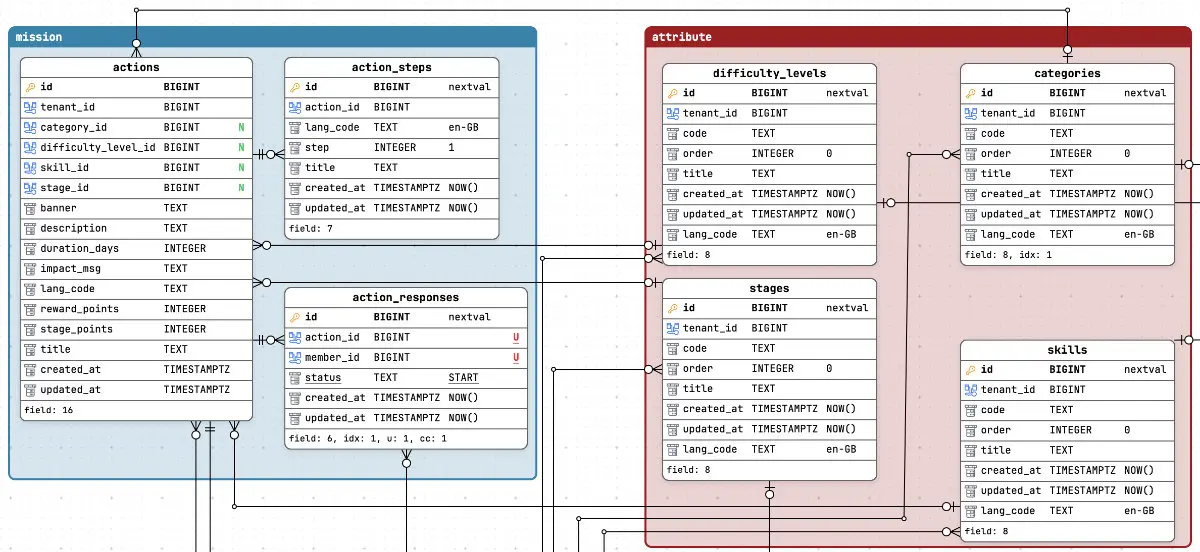
Task: Select the actions table title
Action: tap(137, 68)
